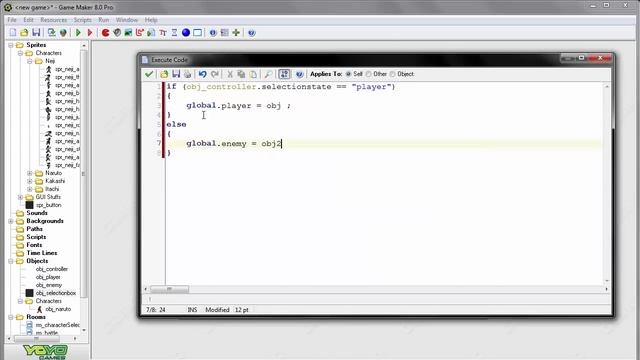Create a new object with blue ball
This screenshot has height=360, width=640.
click(x=186, y=33)
